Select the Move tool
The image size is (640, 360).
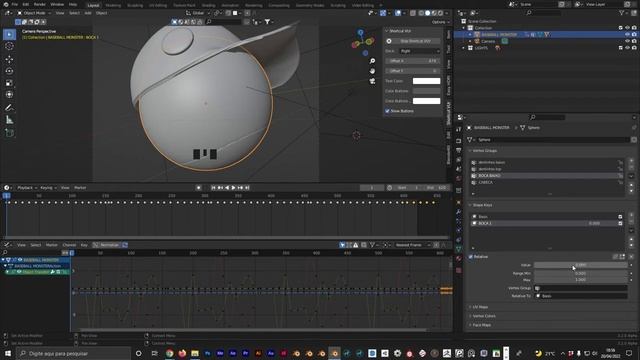point(9,60)
